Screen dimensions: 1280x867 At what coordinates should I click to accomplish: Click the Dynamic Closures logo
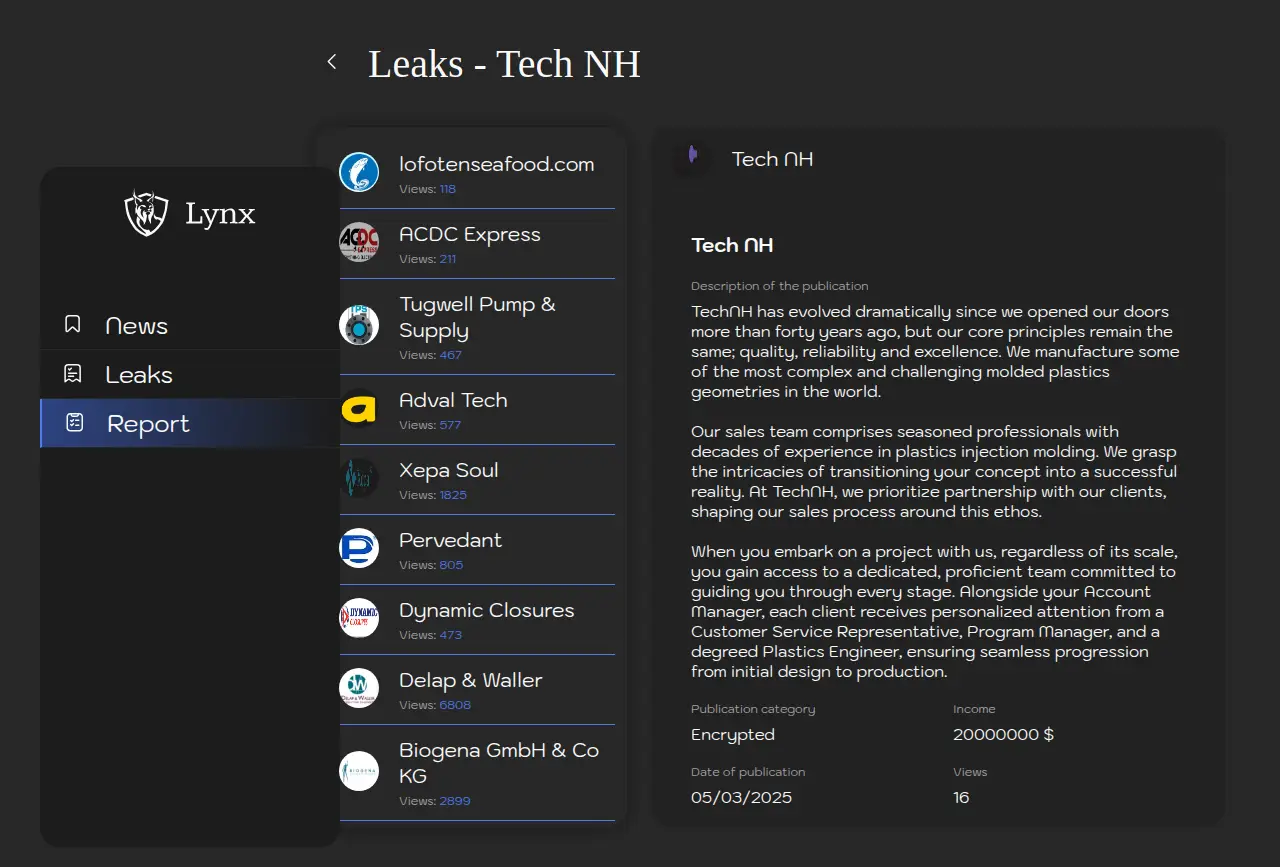[359, 618]
